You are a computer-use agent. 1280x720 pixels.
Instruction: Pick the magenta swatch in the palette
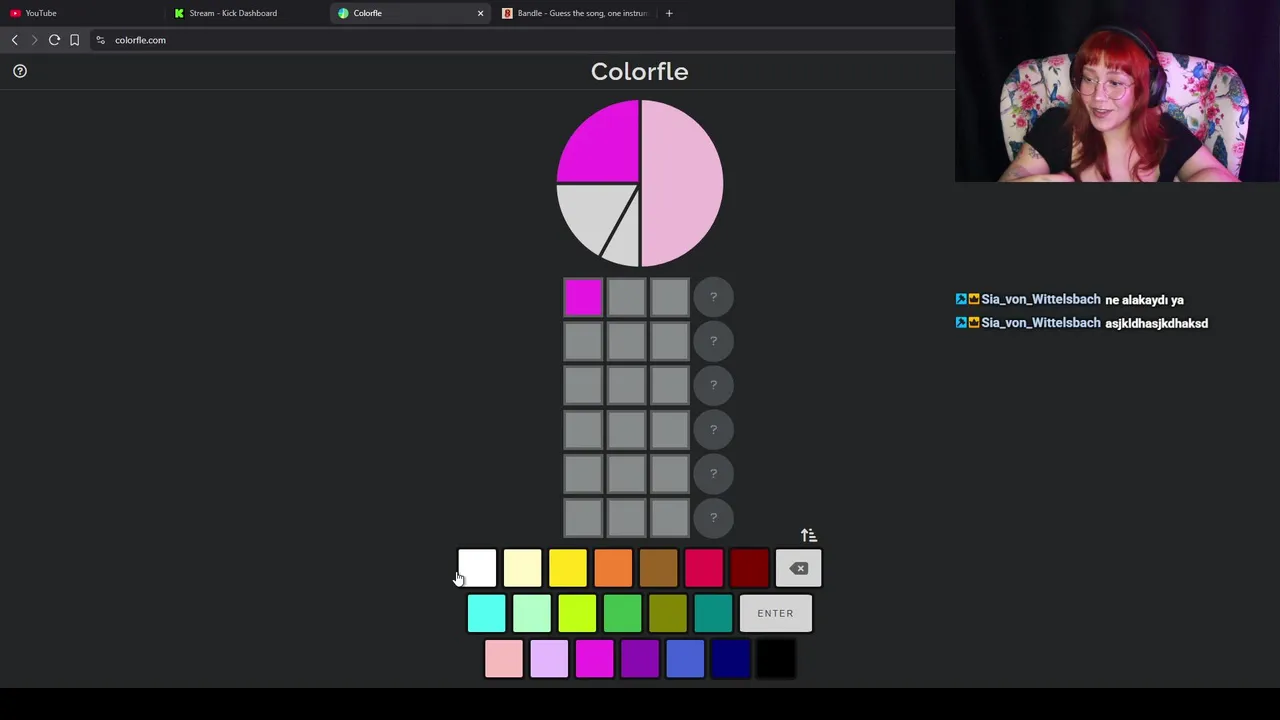[x=595, y=659]
